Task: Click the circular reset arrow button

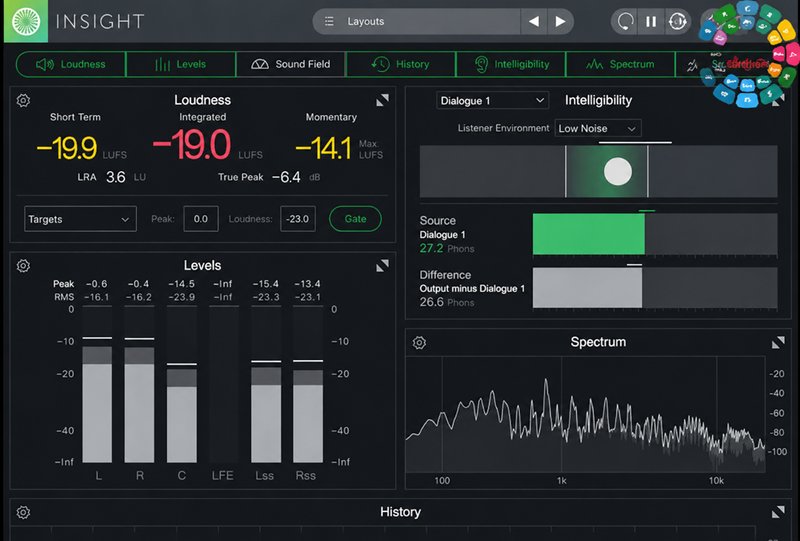Action: (x=625, y=21)
